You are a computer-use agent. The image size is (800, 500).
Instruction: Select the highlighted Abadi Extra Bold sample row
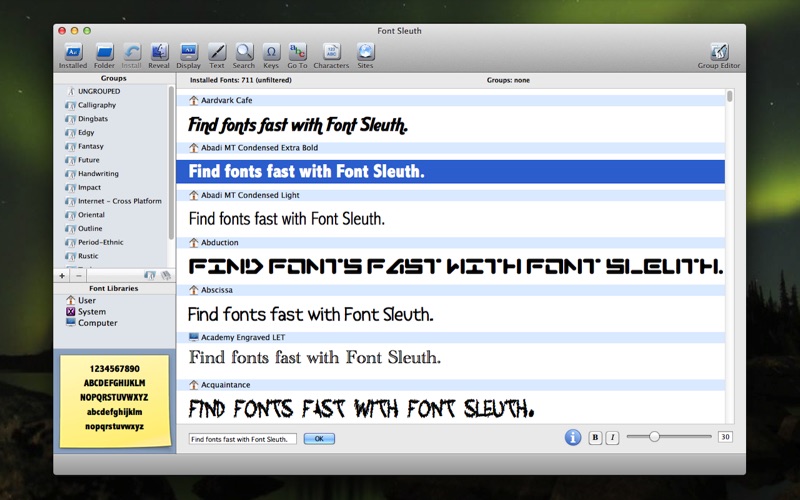[x=451, y=171]
